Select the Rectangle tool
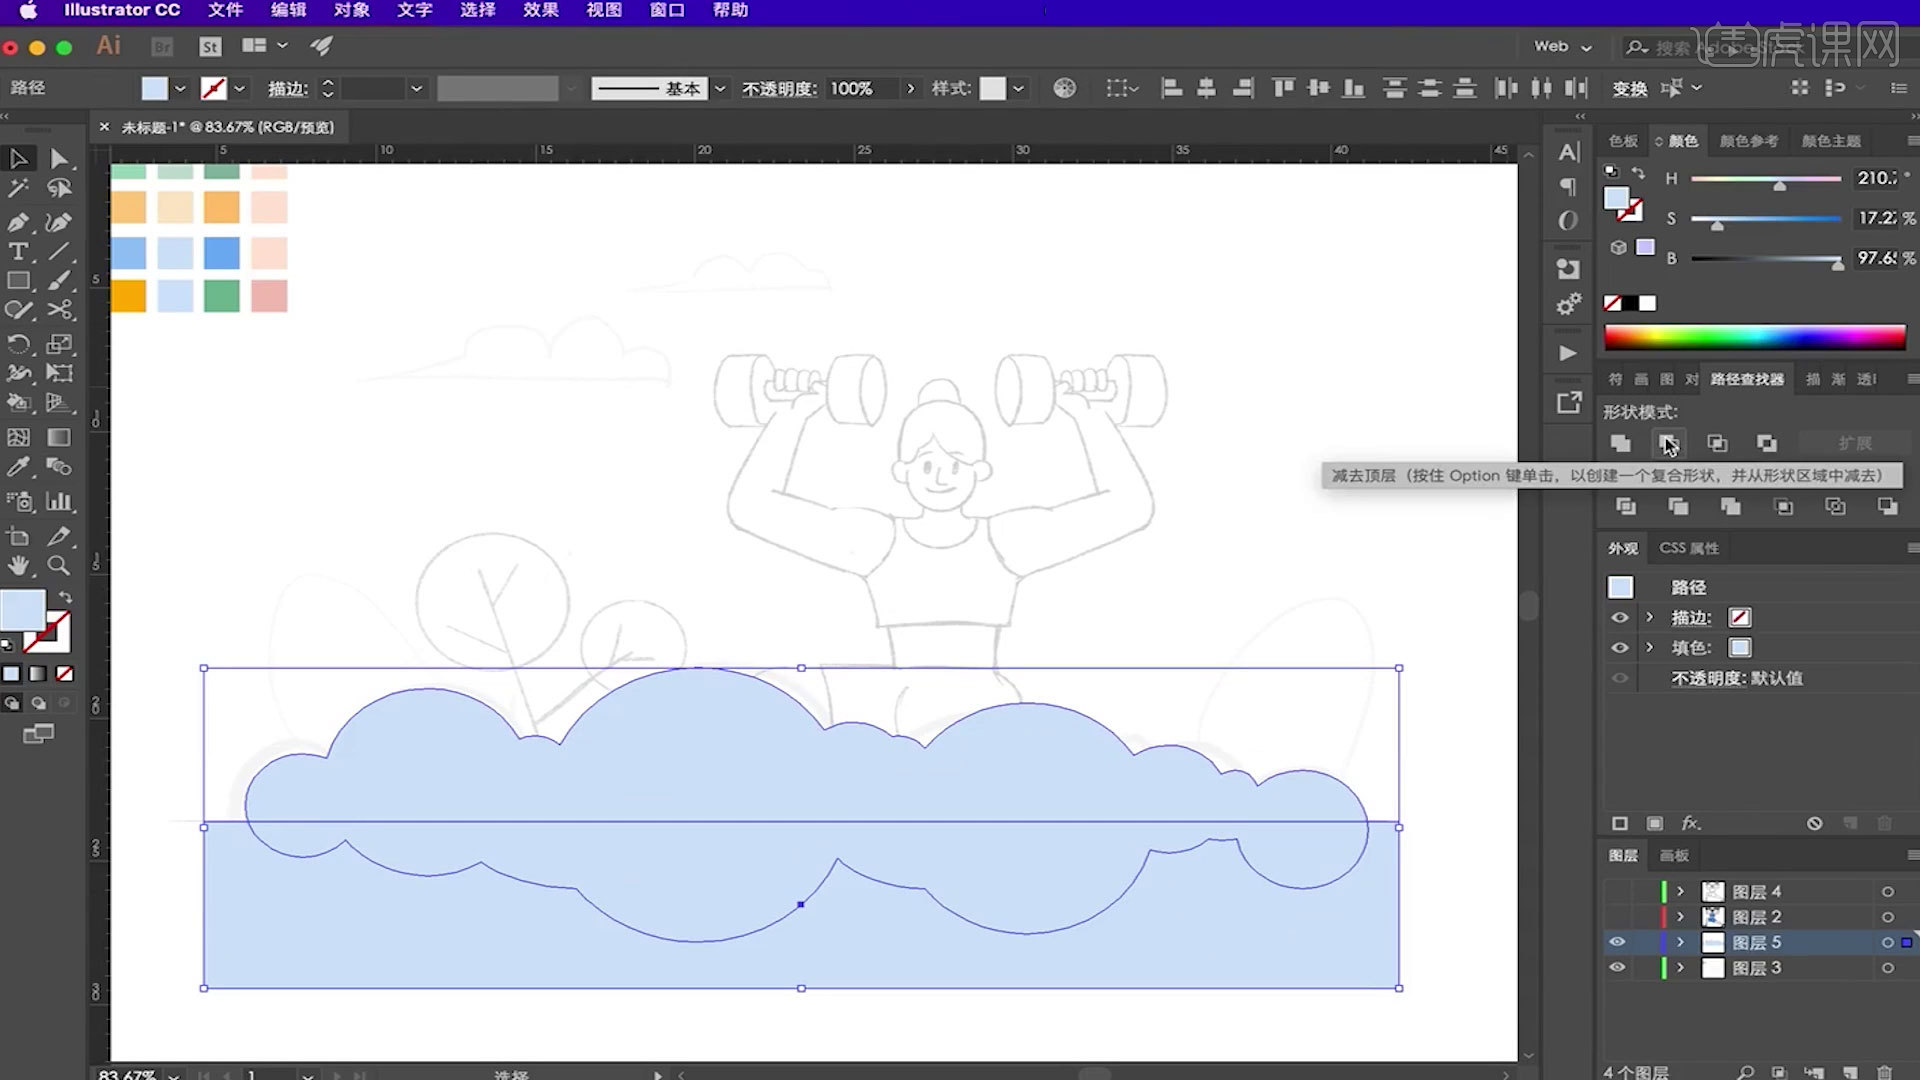 (x=18, y=281)
